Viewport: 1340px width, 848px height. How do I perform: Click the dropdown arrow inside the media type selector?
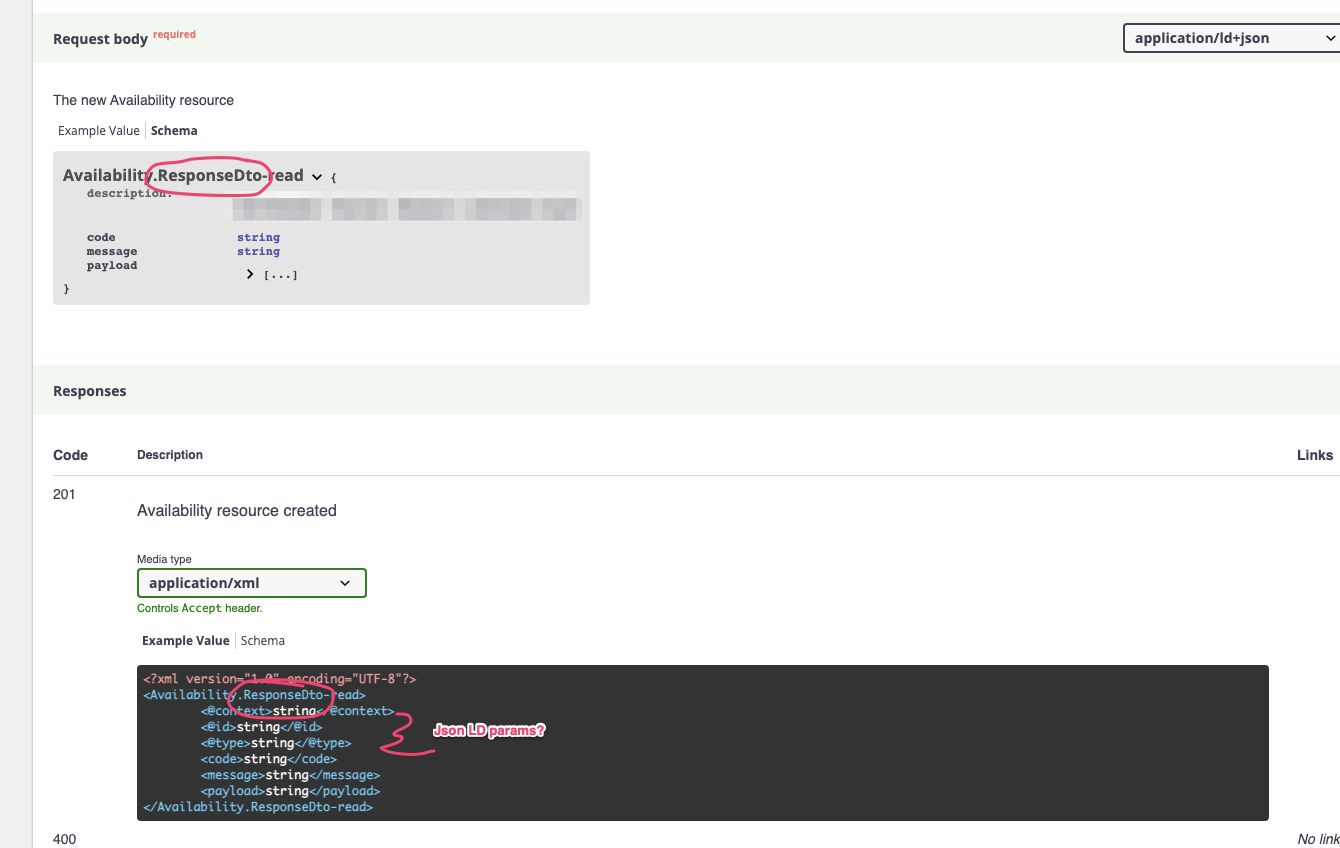(x=346, y=582)
